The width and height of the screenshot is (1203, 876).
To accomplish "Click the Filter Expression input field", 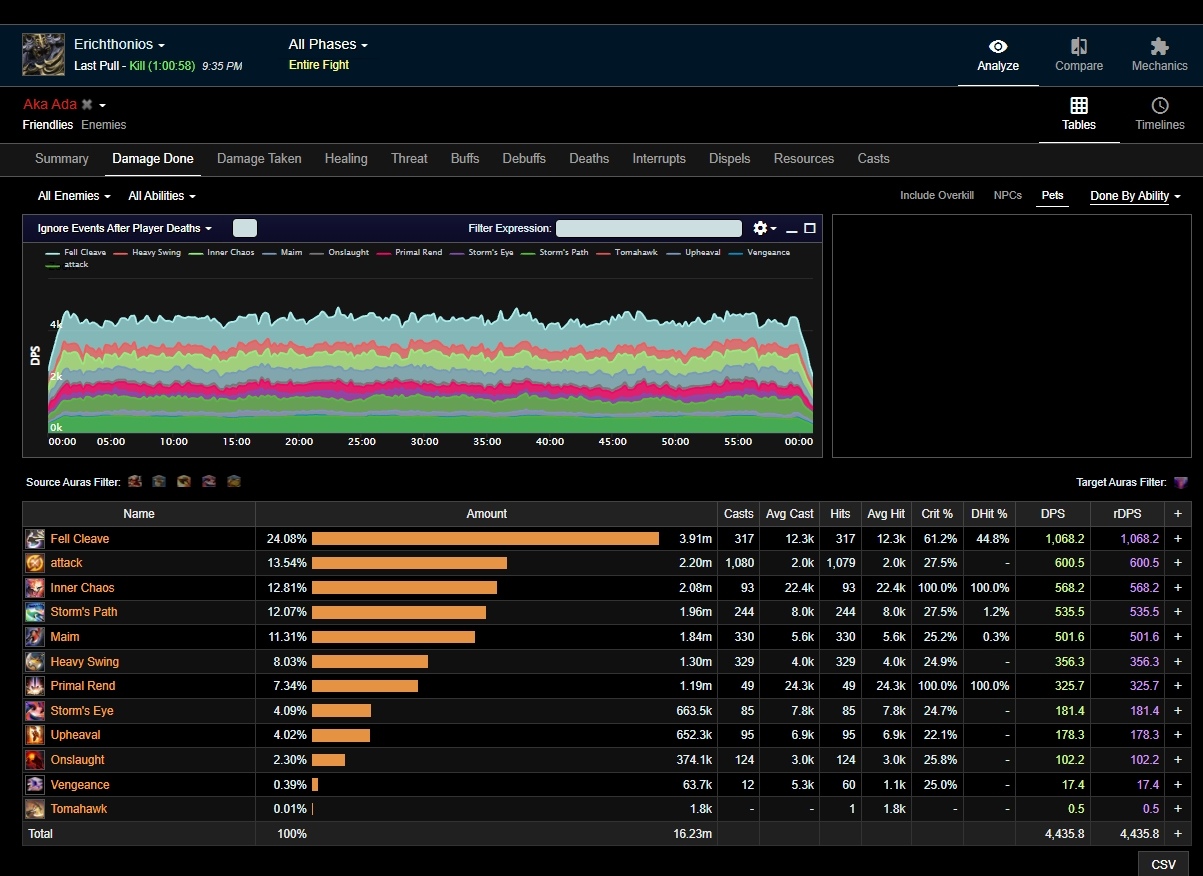I will coord(648,228).
